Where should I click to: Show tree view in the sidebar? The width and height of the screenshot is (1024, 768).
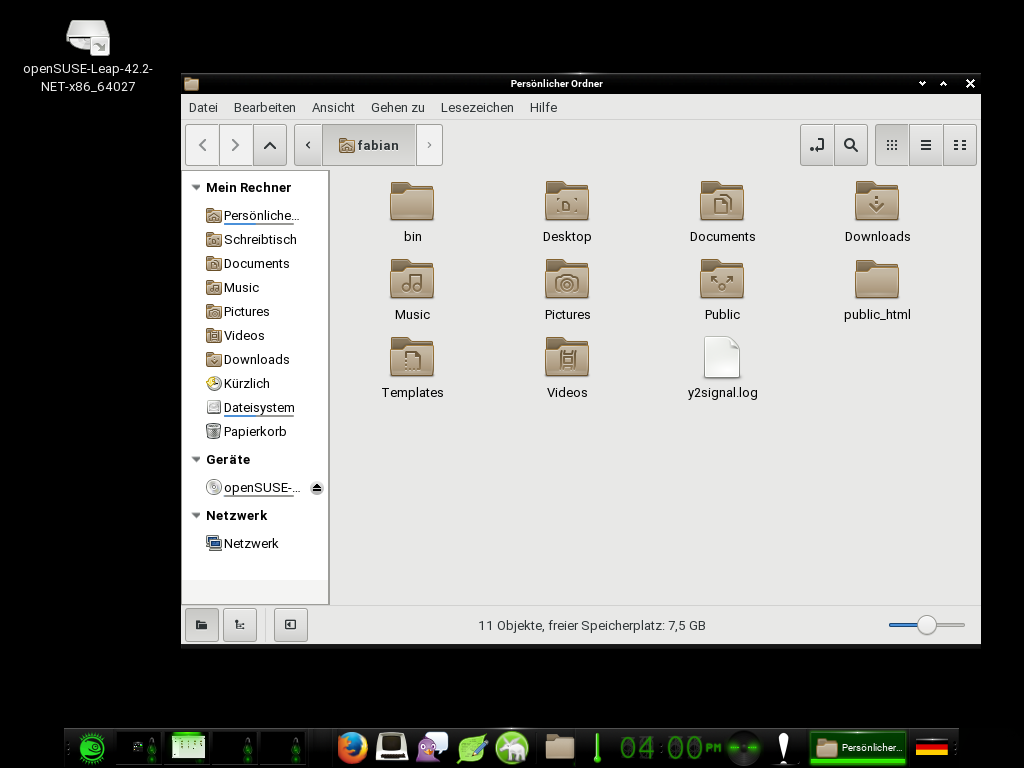pos(239,625)
